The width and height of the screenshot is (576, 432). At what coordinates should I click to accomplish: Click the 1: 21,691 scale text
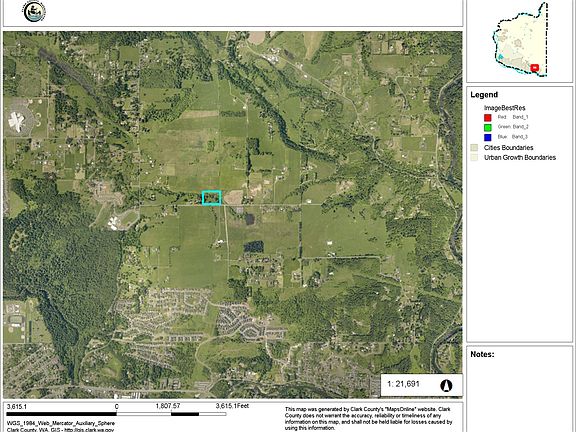(x=403, y=384)
